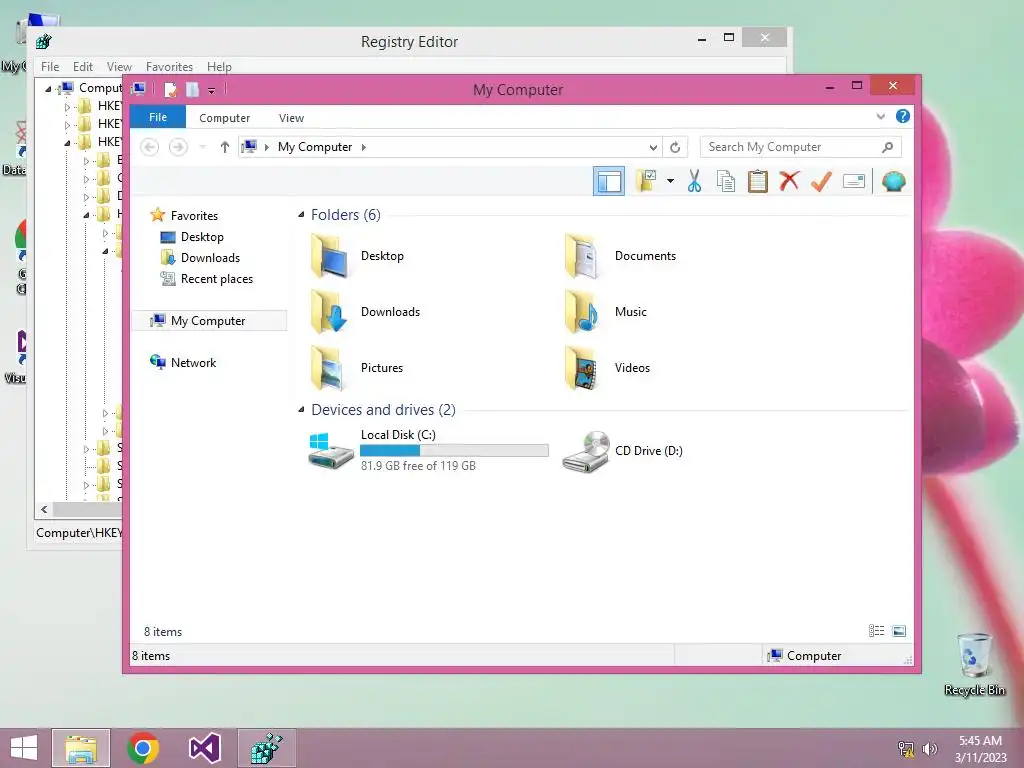
Task: Switch to the View ribbon tab
Action: pos(291,118)
